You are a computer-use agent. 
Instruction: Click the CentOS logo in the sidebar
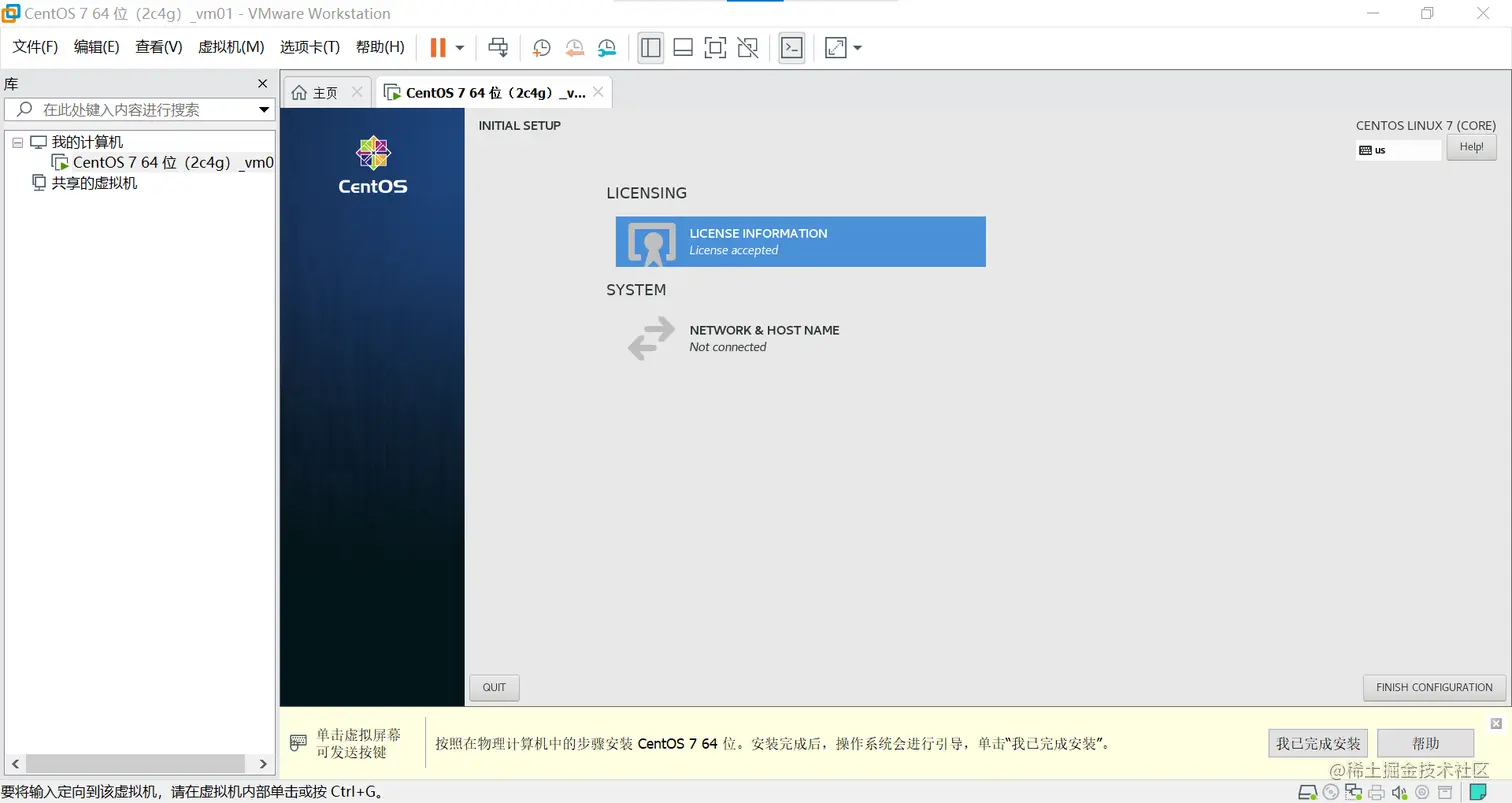click(373, 165)
